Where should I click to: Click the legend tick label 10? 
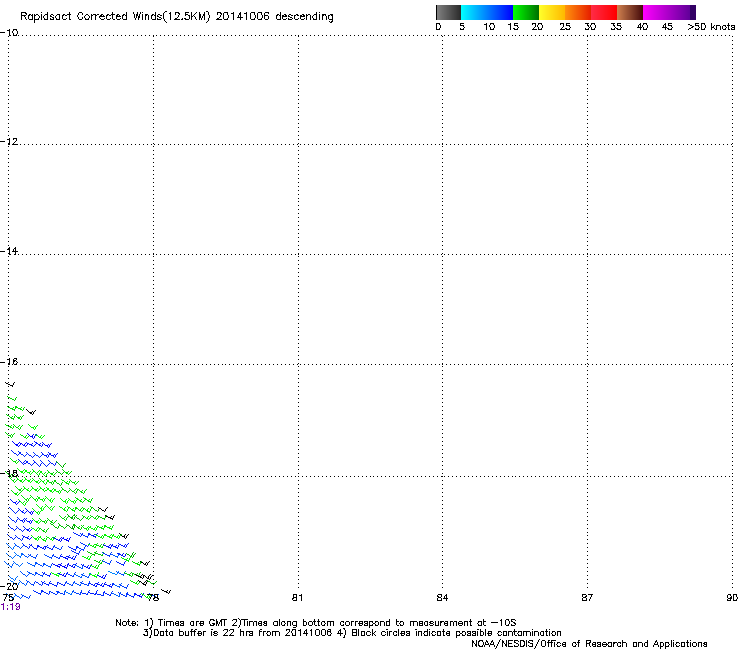click(x=489, y=27)
